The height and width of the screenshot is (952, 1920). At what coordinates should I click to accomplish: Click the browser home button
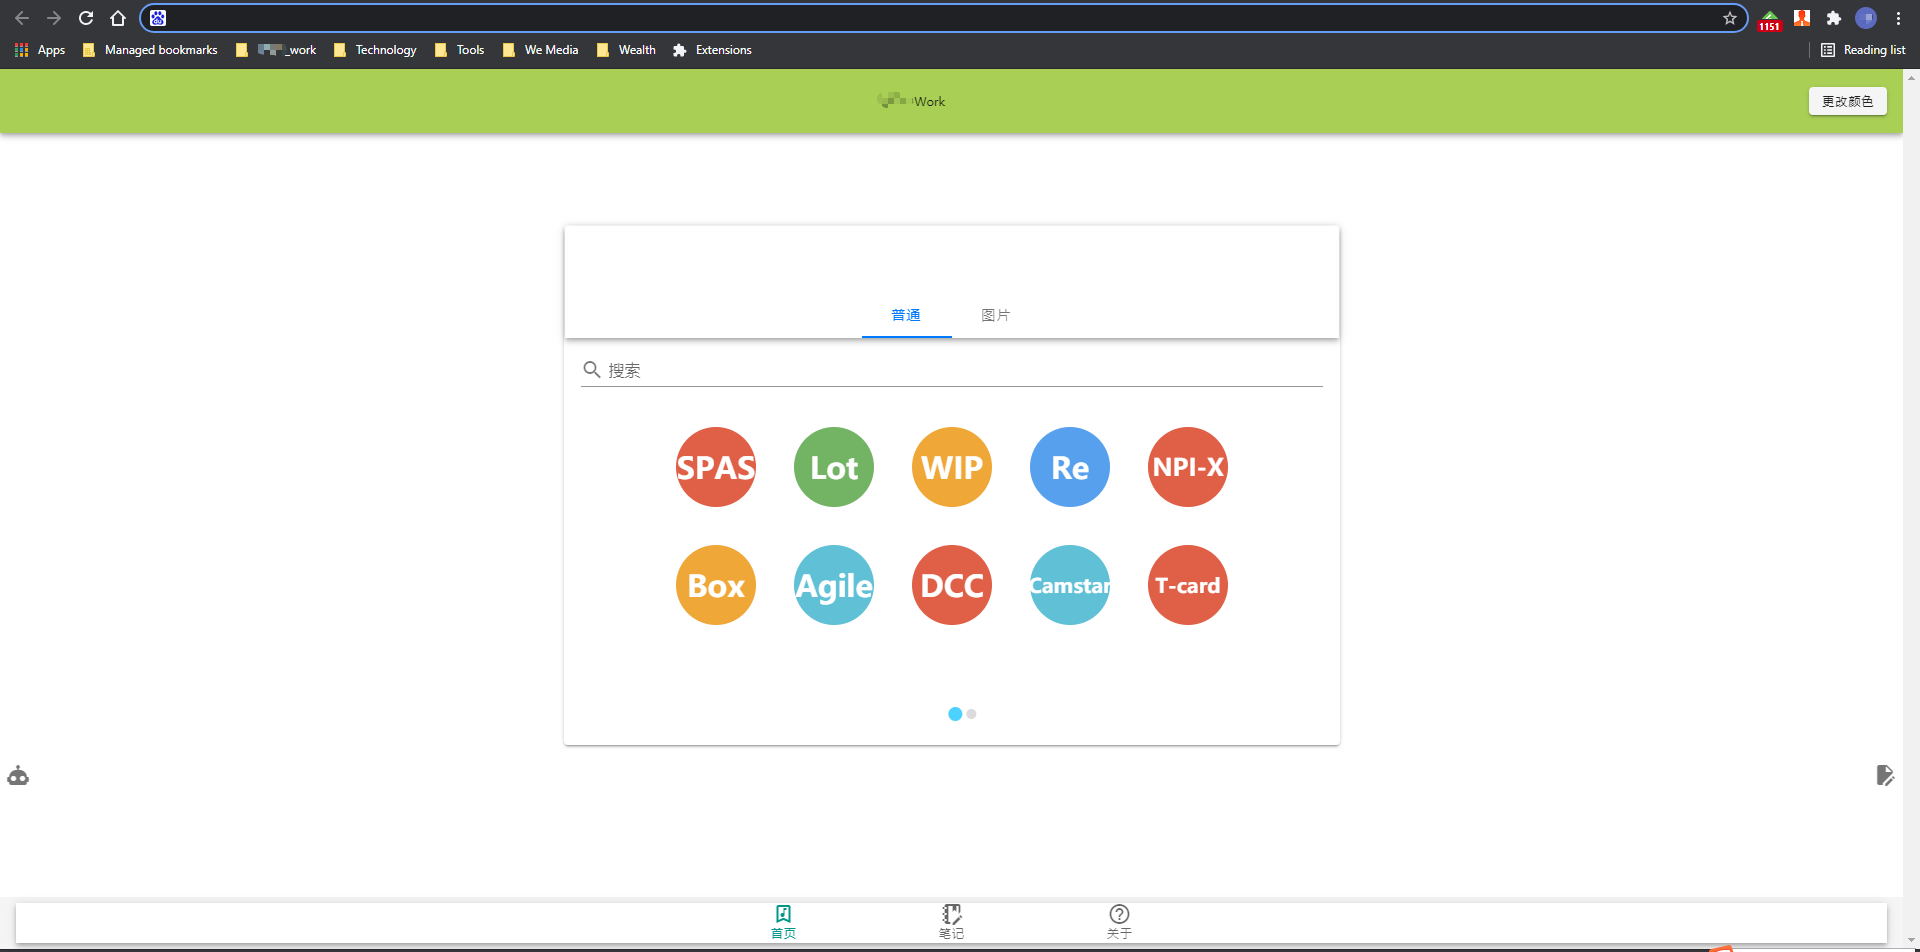(118, 18)
